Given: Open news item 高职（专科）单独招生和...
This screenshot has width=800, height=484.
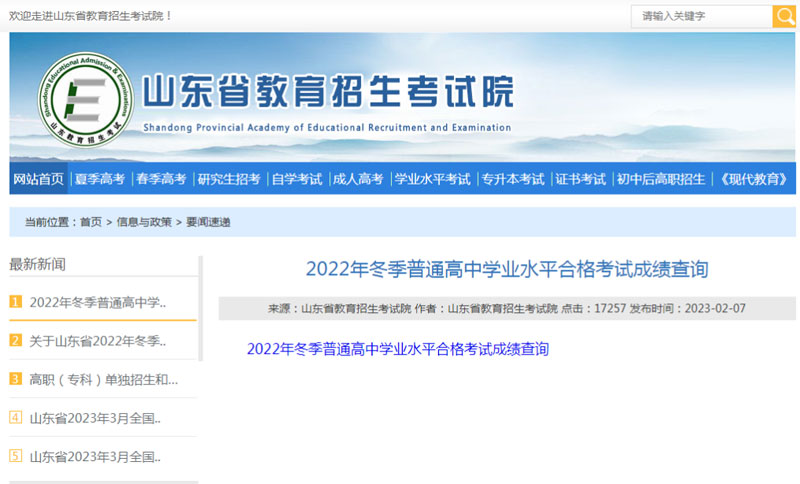Looking at the screenshot, I should pos(104,379).
